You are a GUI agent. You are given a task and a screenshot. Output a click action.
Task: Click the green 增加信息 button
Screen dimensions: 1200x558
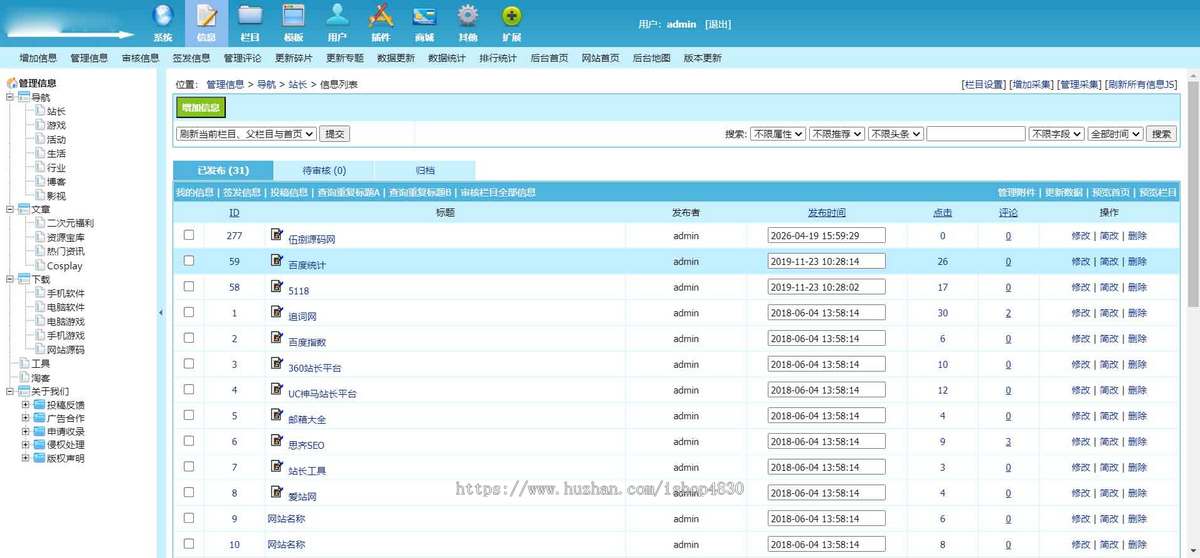201,108
